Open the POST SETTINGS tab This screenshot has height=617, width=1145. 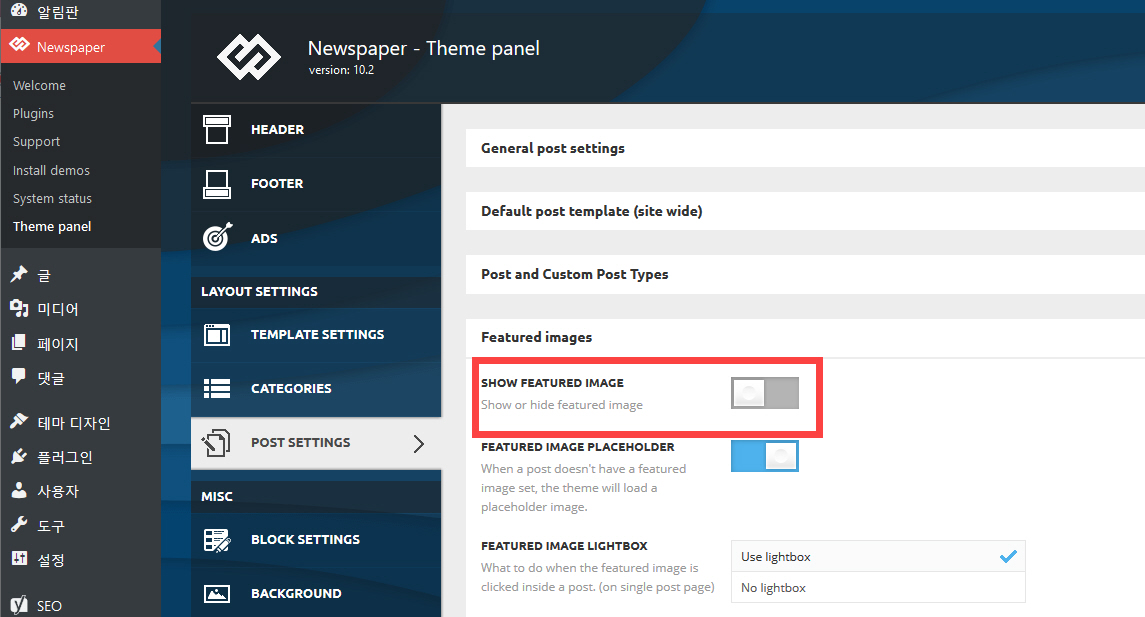pyautogui.click(x=316, y=442)
